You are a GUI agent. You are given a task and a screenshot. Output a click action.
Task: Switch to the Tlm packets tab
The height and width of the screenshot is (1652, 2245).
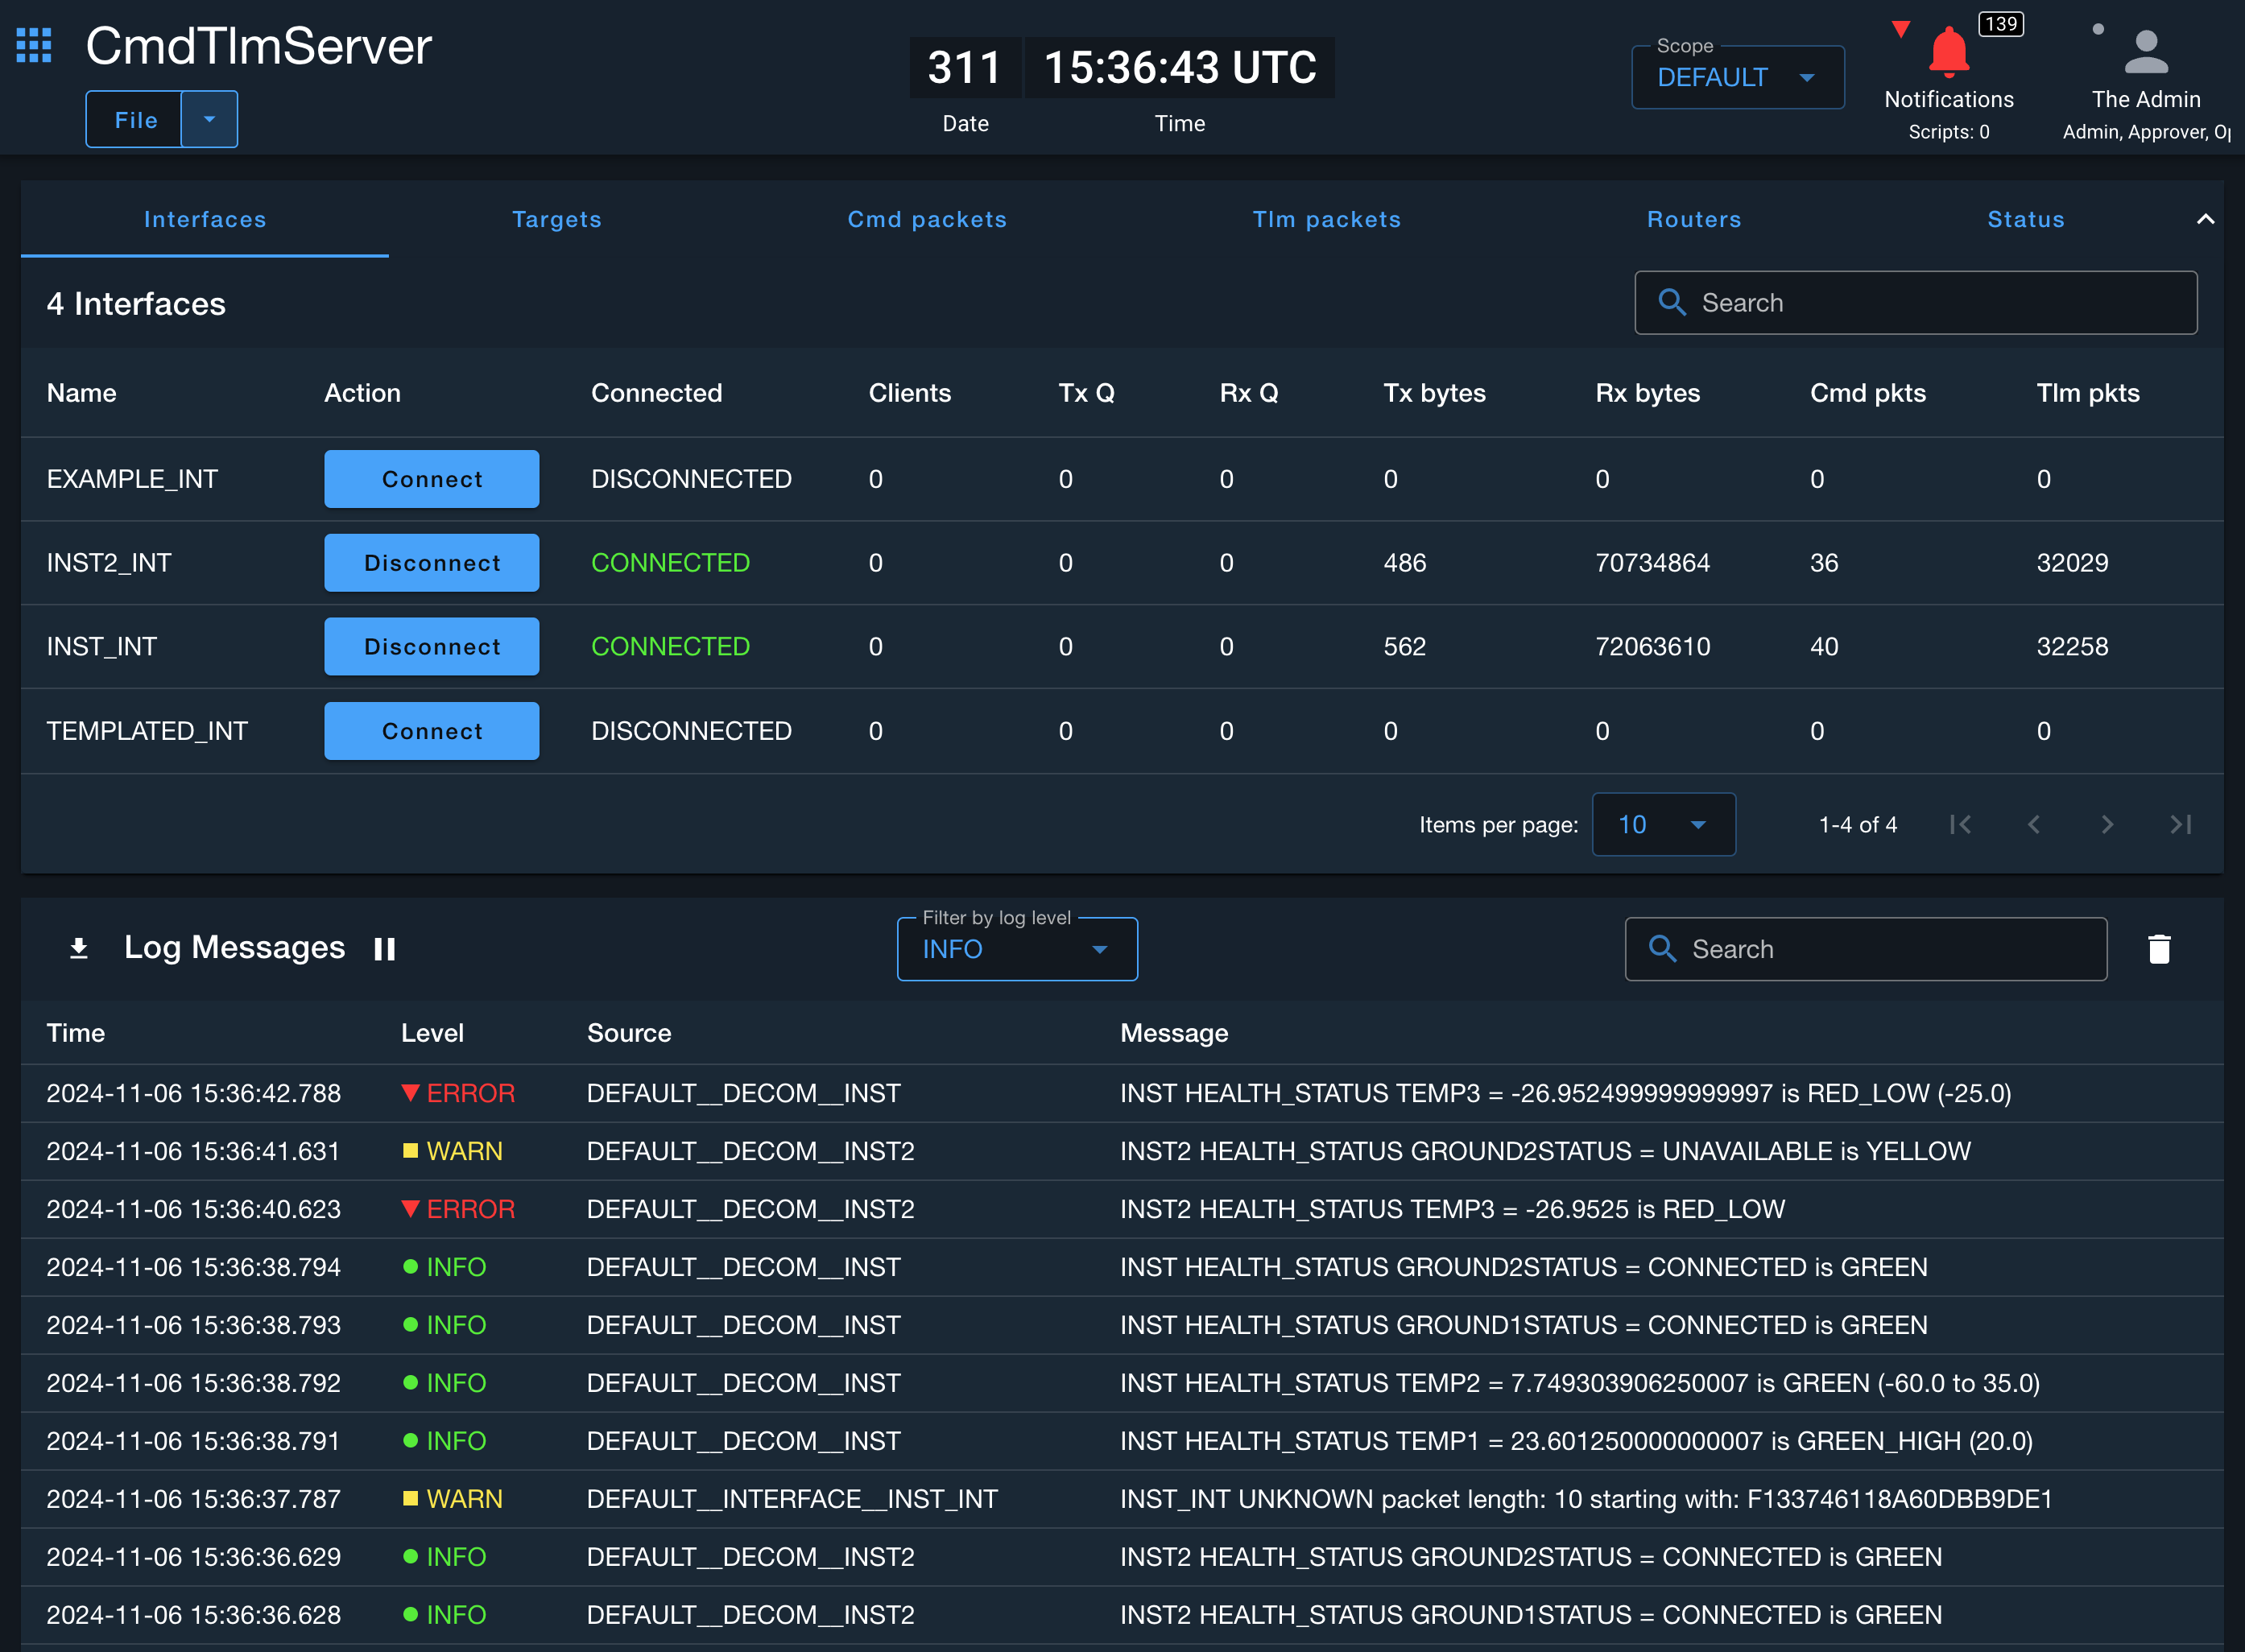tap(1328, 218)
